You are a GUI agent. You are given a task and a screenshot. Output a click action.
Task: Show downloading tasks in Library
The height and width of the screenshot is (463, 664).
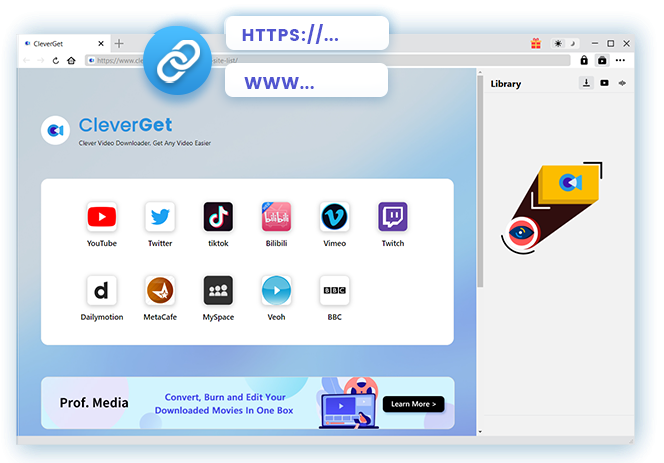(586, 83)
